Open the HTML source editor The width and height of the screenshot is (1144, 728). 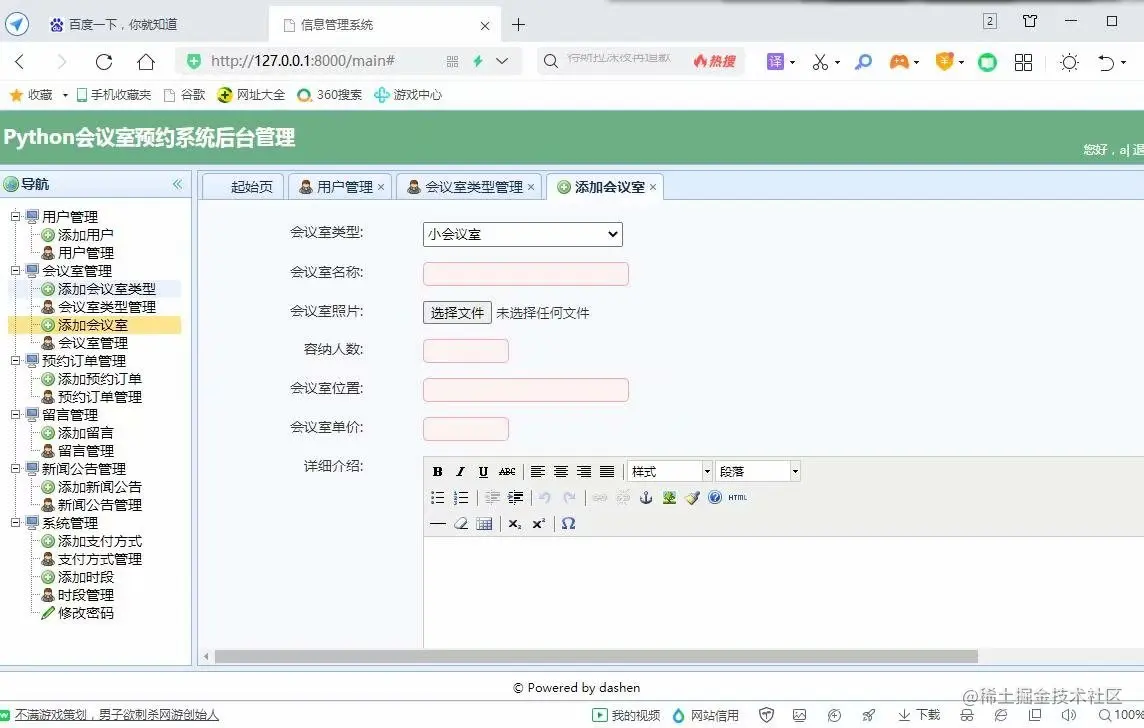[x=738, y=497]
